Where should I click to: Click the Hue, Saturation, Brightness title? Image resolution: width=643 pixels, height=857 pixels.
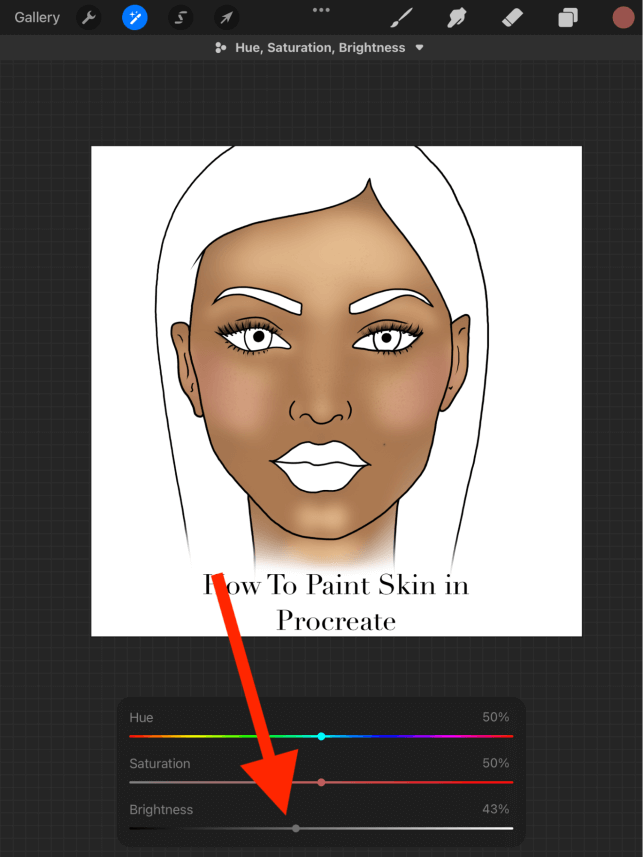click(x=320, y=48)
